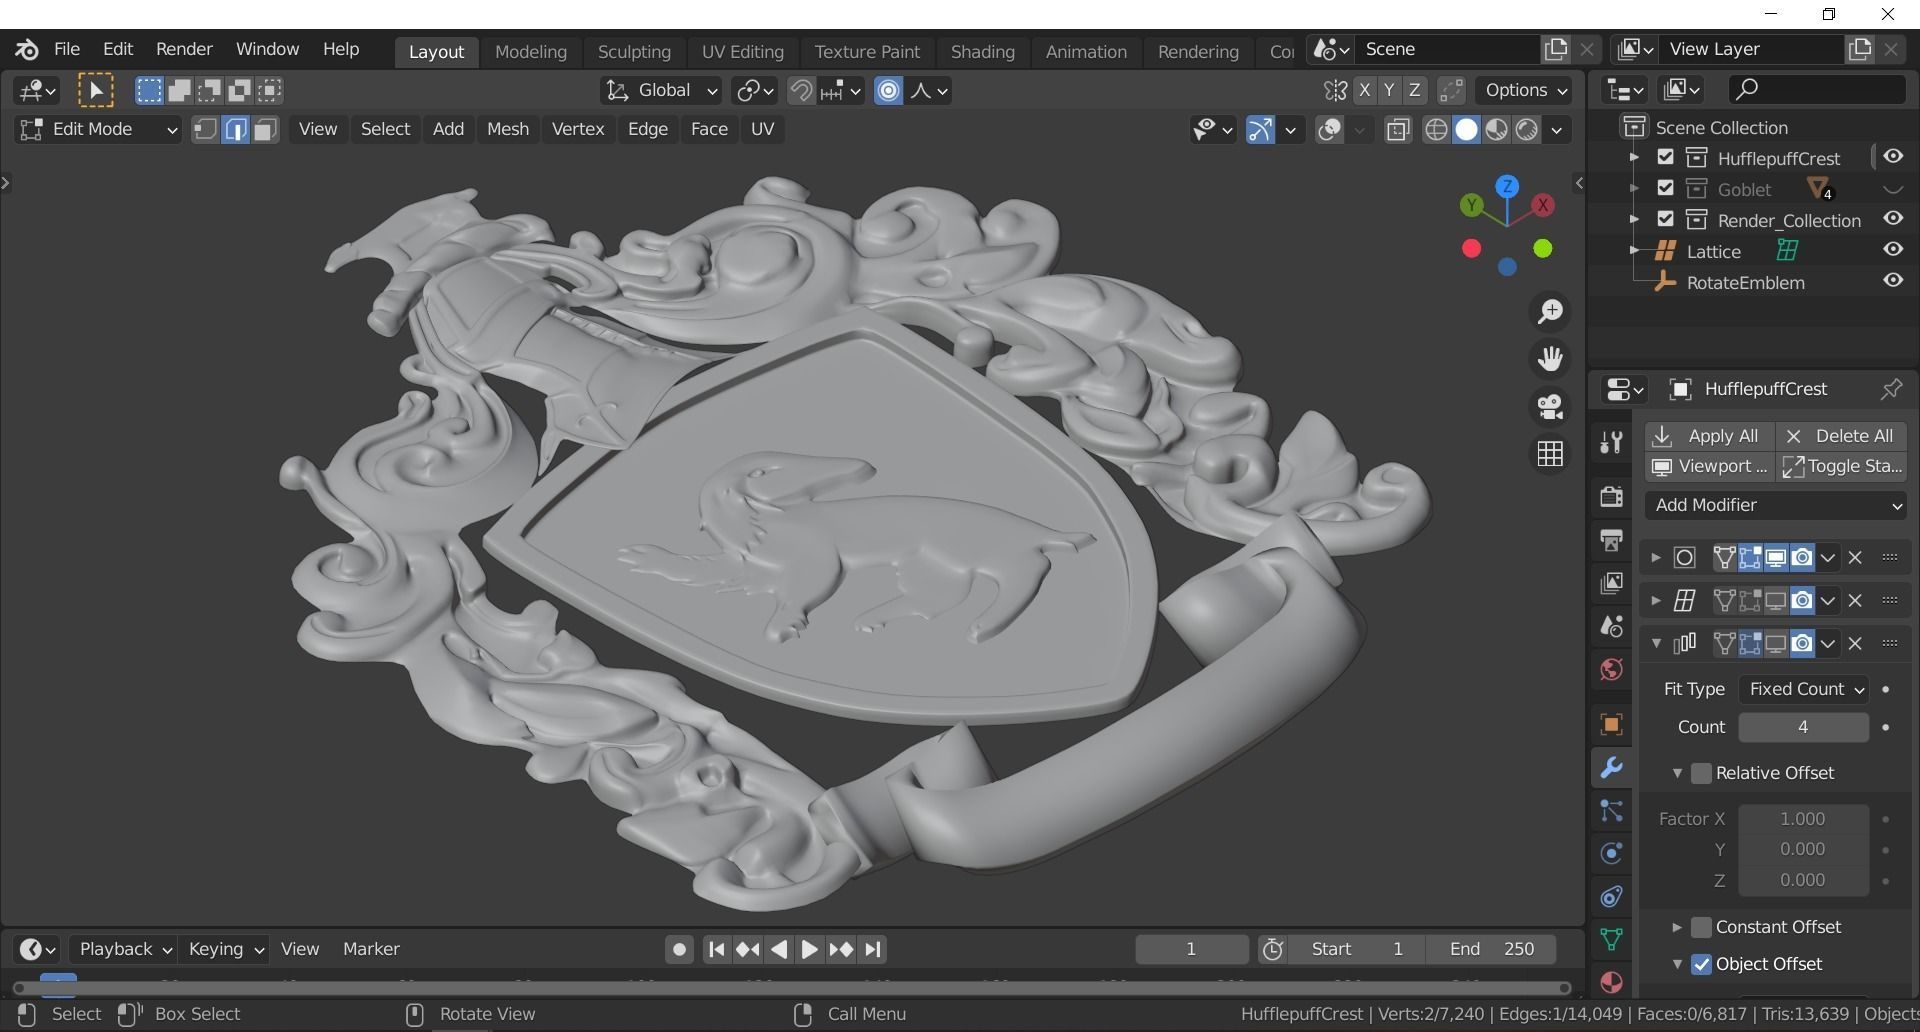The height and width of the screenshot is (1032, 1920).
Task: Toggle X axis mirror button
Action: pyautogui.click(x=1364, y=91)
